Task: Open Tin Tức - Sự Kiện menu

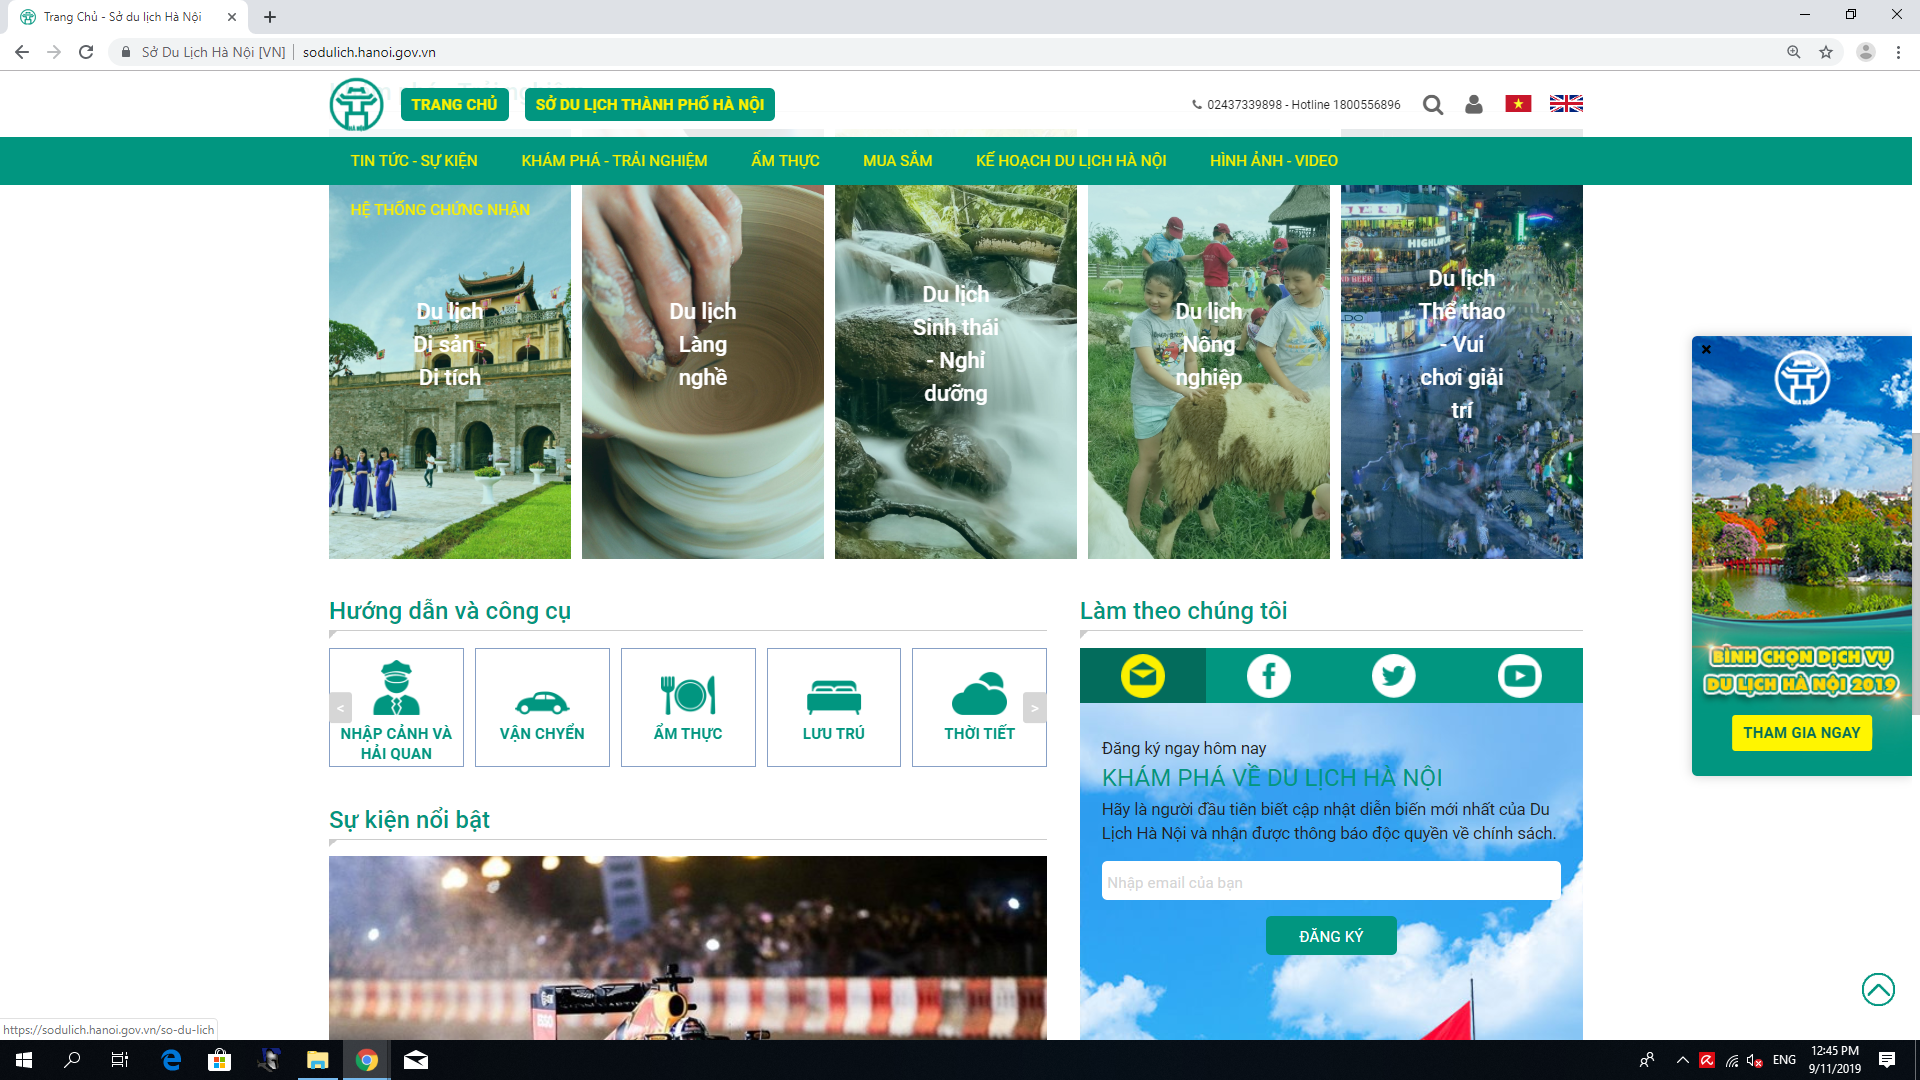Action: (414, 161)
